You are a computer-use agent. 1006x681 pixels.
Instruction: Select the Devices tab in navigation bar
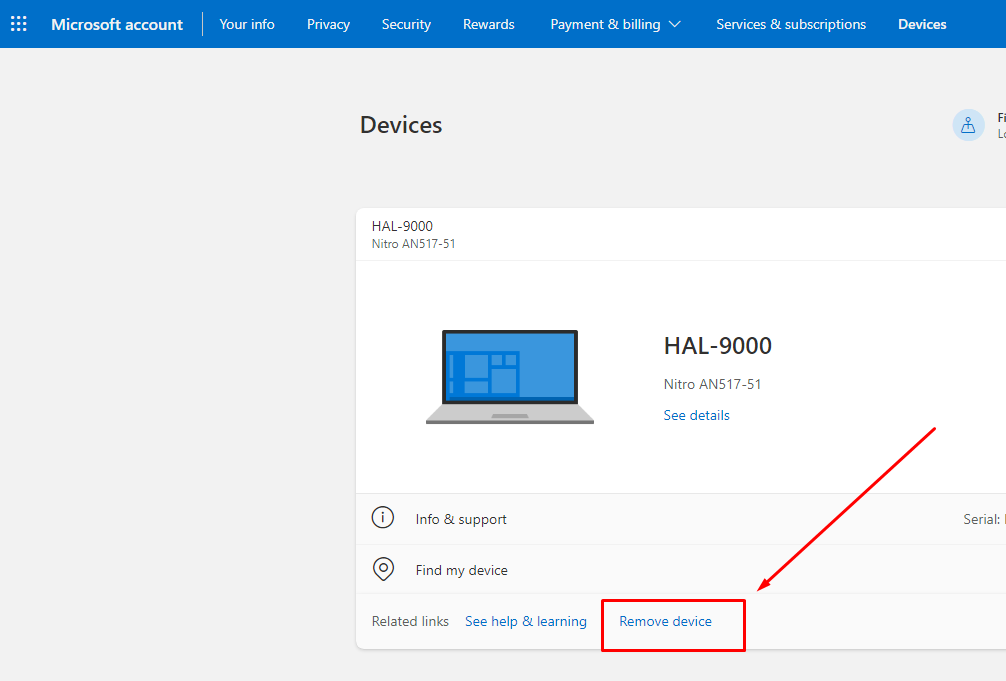tap(922, 24)
